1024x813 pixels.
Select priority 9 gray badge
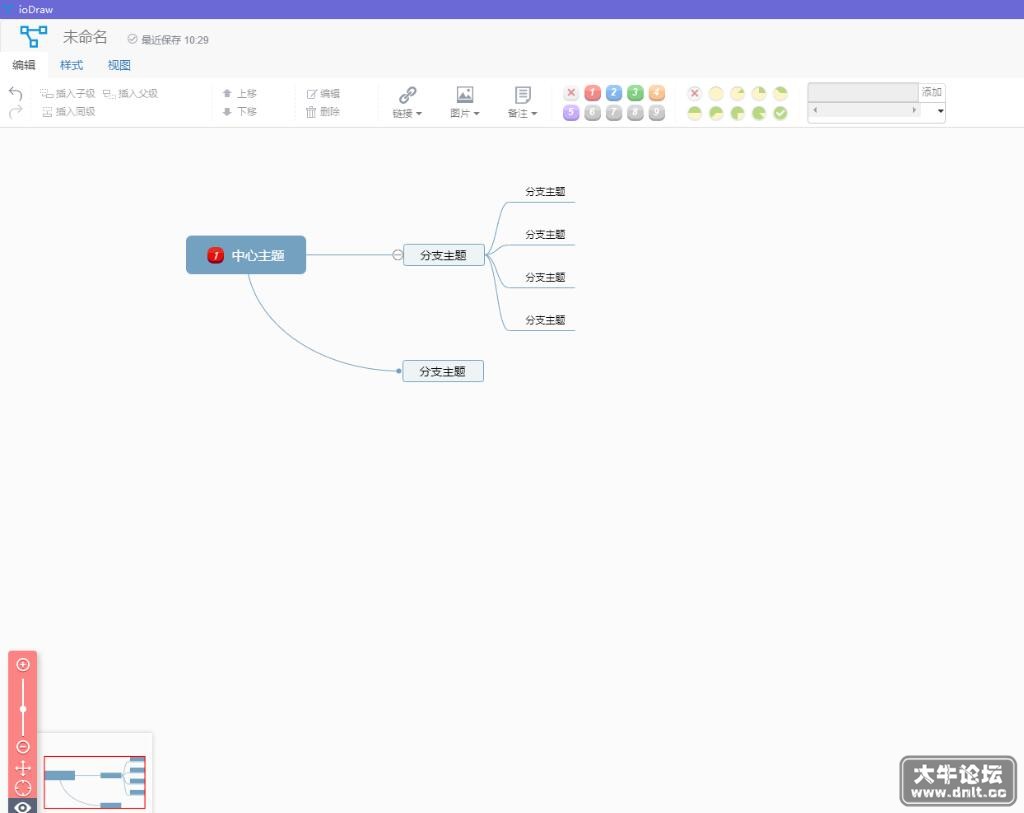[x=657, y=112]
